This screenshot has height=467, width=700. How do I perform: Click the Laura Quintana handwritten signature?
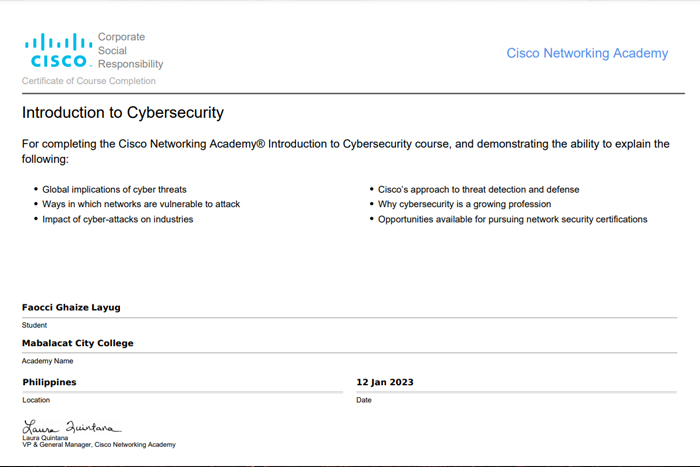[72, 427]
